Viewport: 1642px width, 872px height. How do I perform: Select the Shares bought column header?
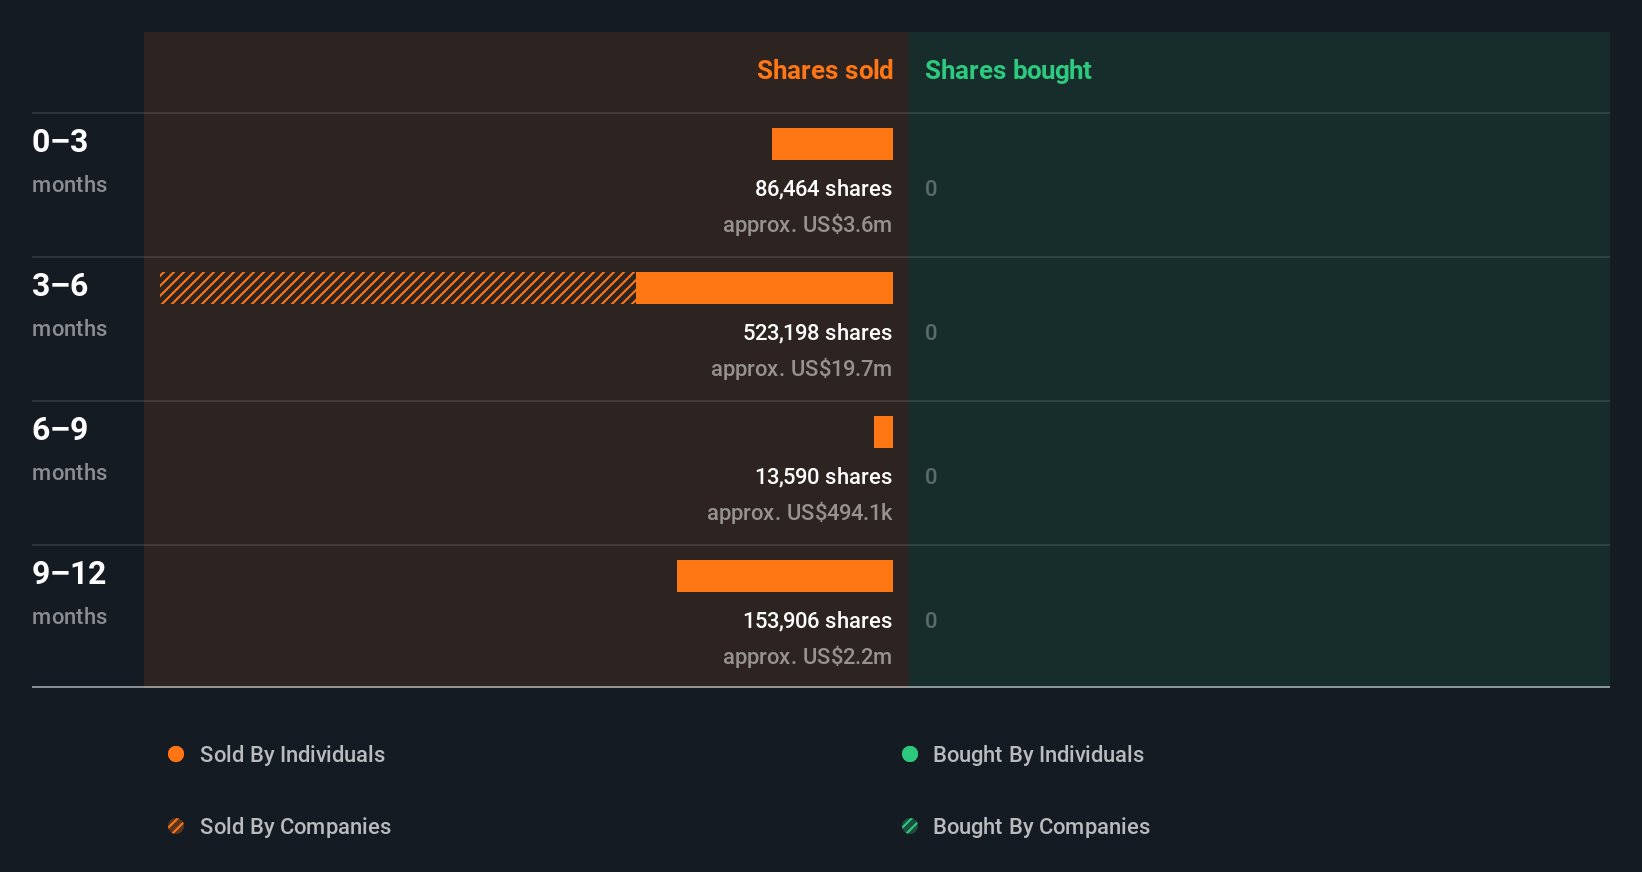(x=1008, y=70)
